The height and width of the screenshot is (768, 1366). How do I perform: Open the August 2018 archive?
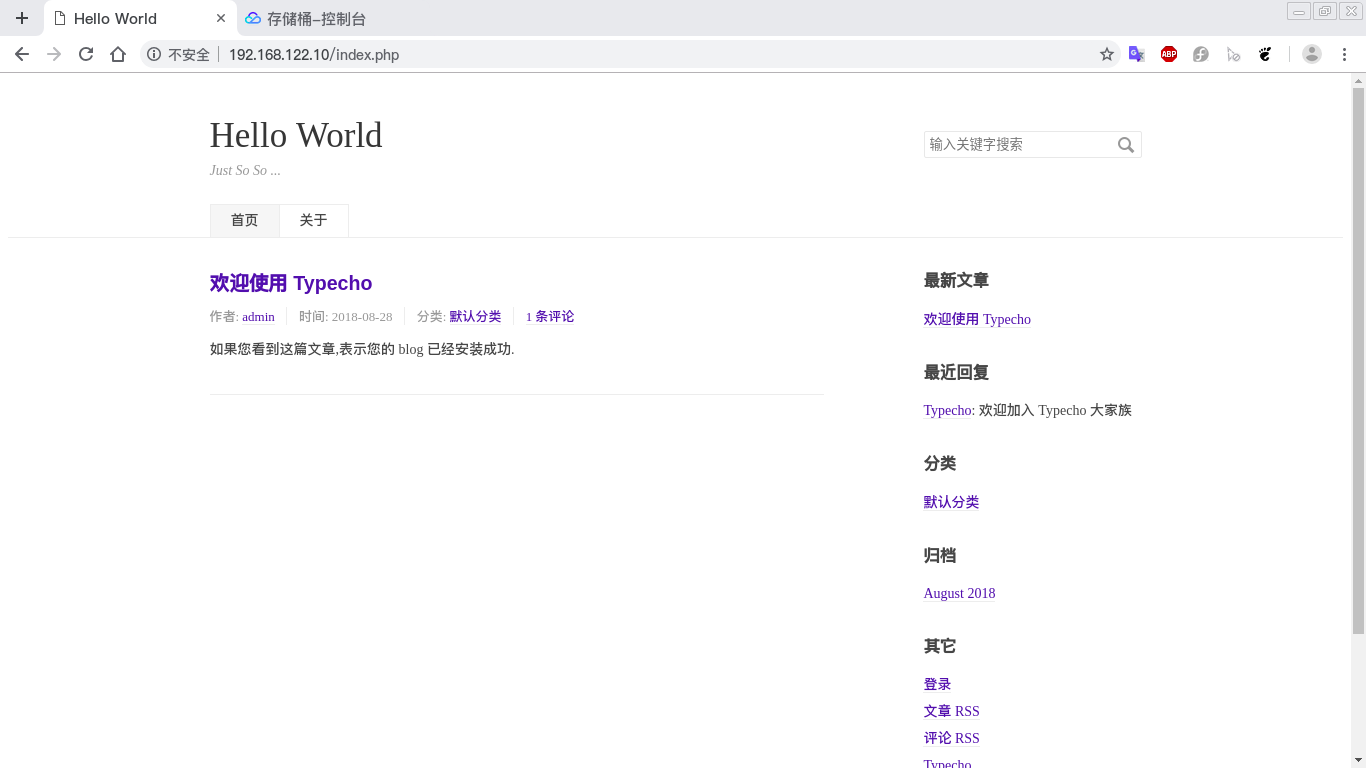[959, 593]
